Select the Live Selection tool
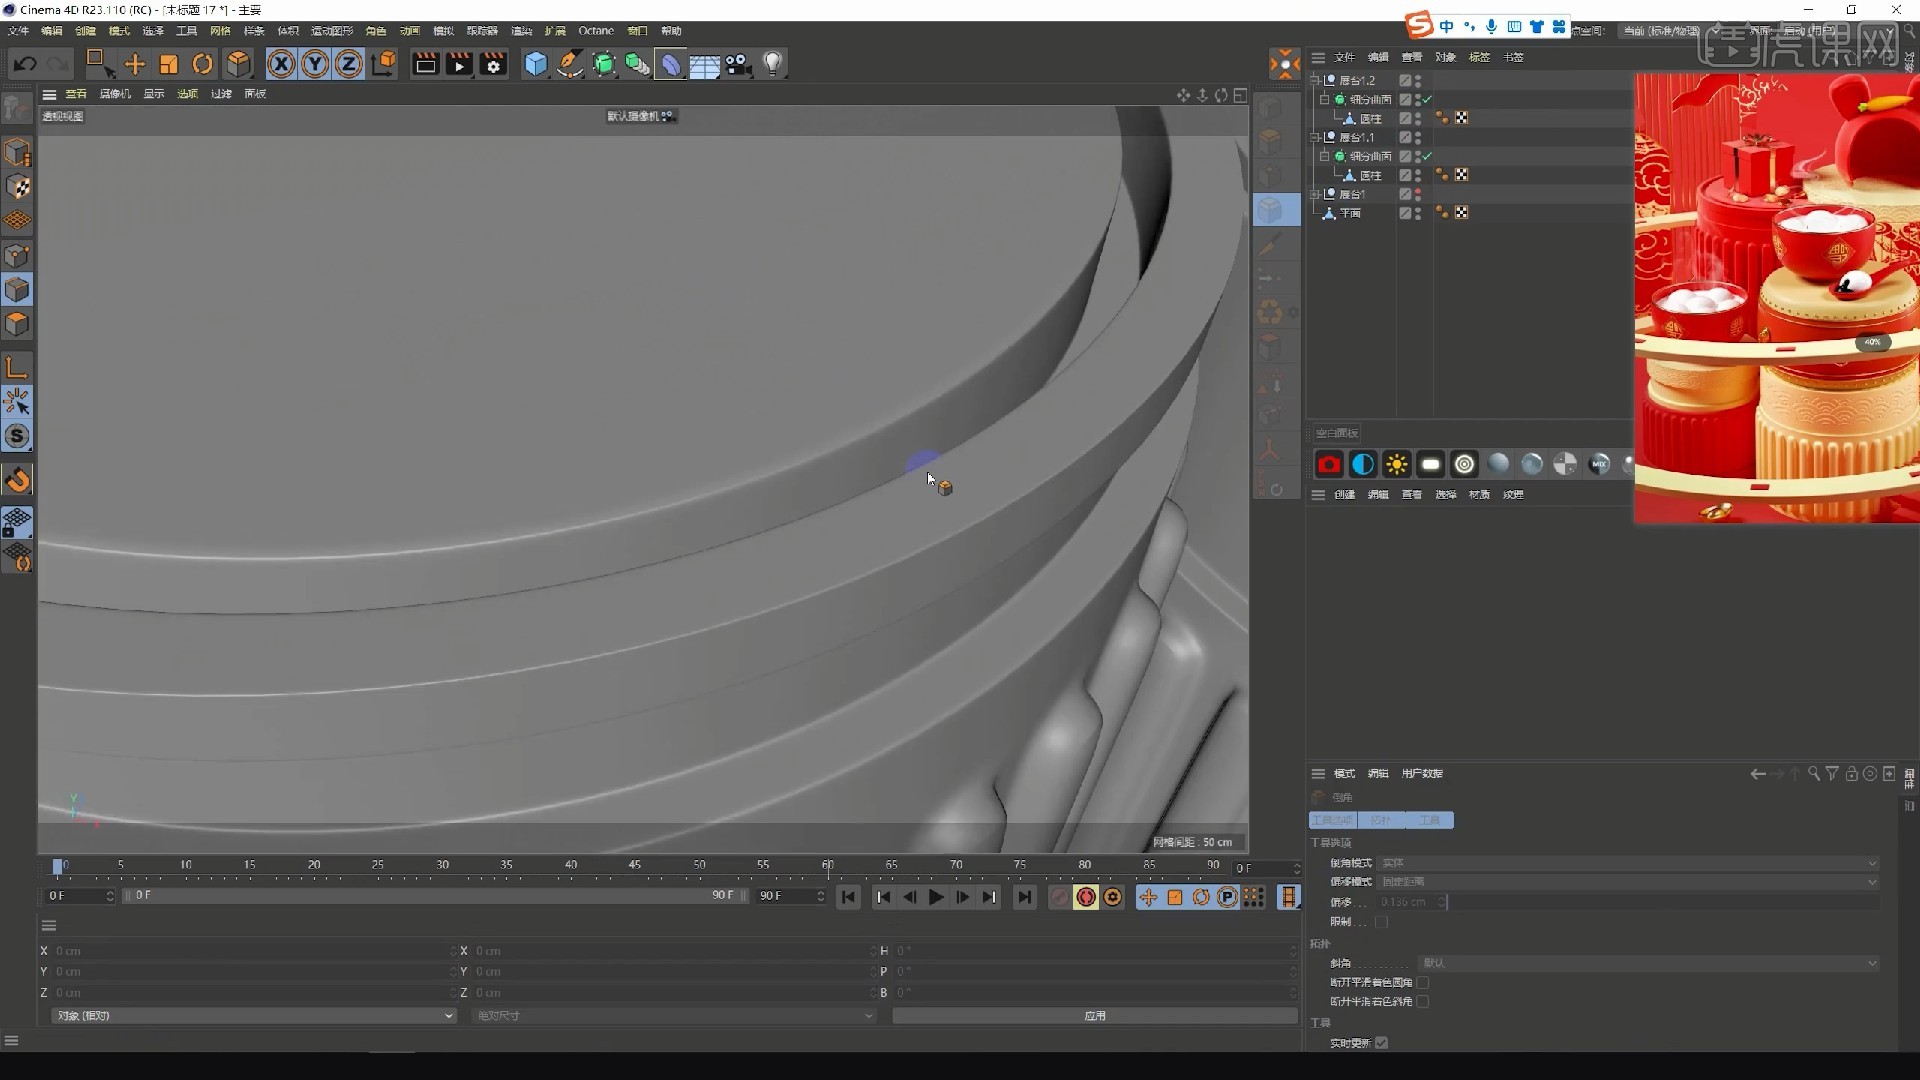This screenshot has height=1080, width=1920. point(99,64)
